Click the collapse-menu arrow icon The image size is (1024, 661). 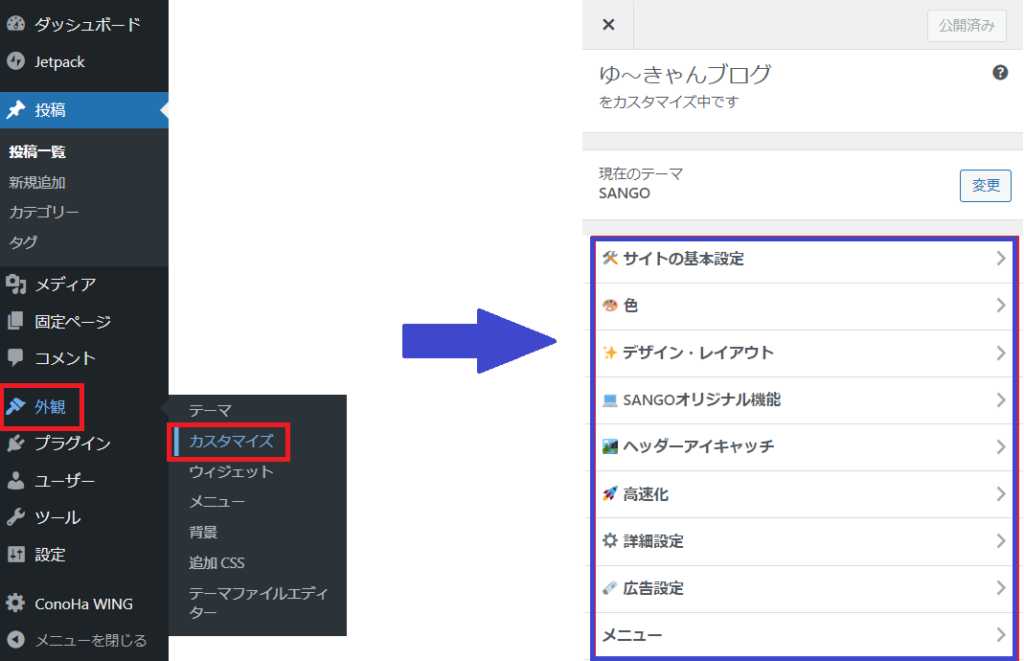coord(16,640)
